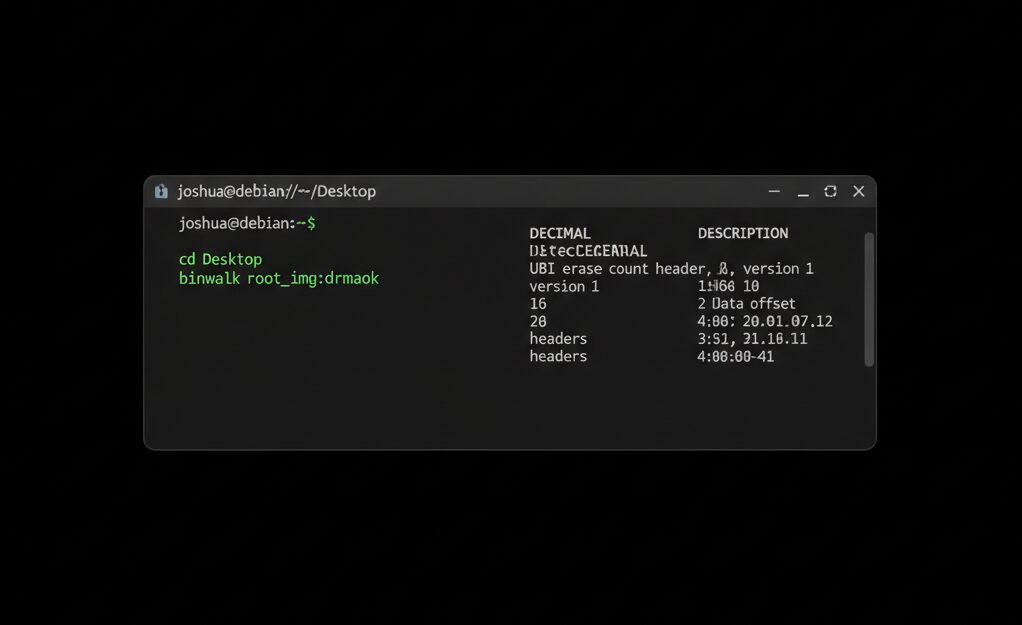Screen dimensions: 1022x625
Task: Click the decimal value 16
Action: coord(538,303)
